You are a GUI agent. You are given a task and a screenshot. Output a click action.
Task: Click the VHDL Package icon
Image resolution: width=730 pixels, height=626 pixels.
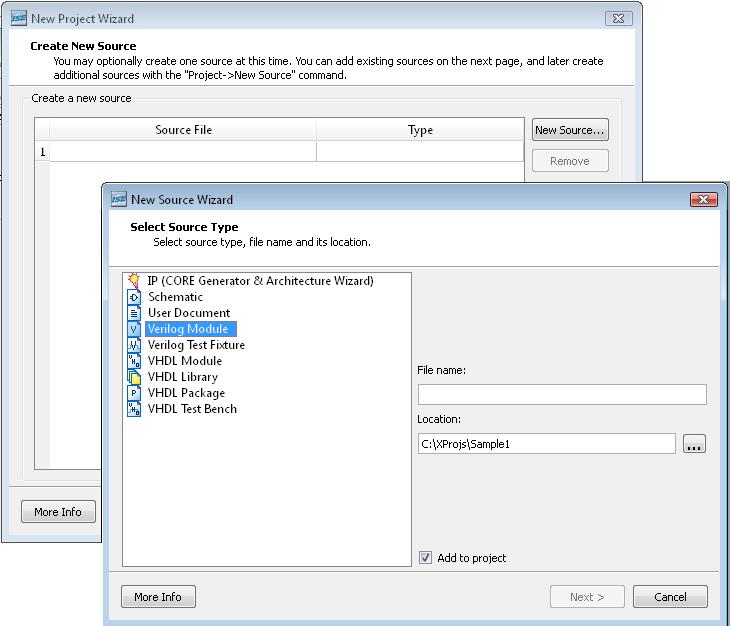point(134,393)
